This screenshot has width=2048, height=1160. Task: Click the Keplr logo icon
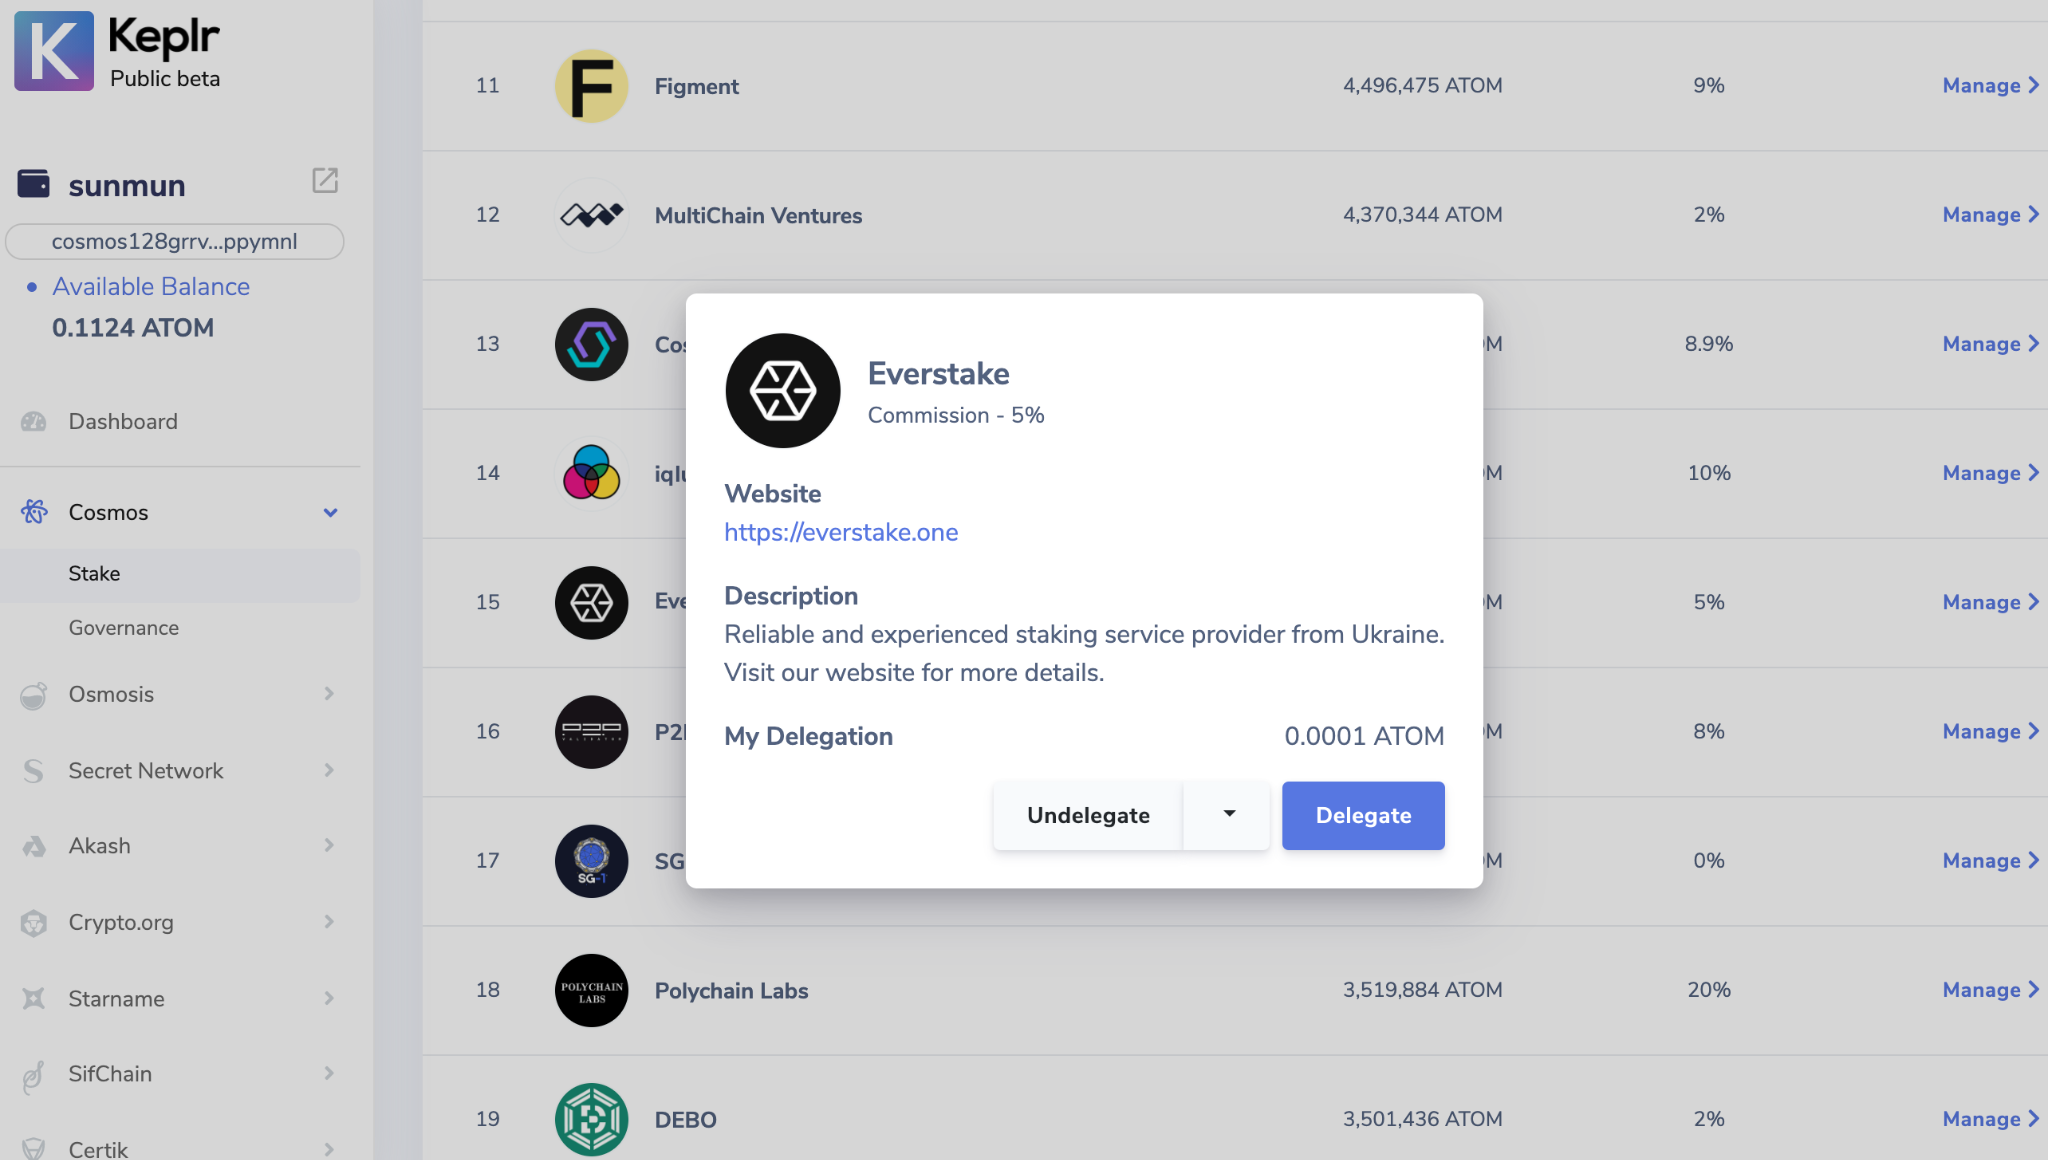pyautogui.click(x=54, y=51)
